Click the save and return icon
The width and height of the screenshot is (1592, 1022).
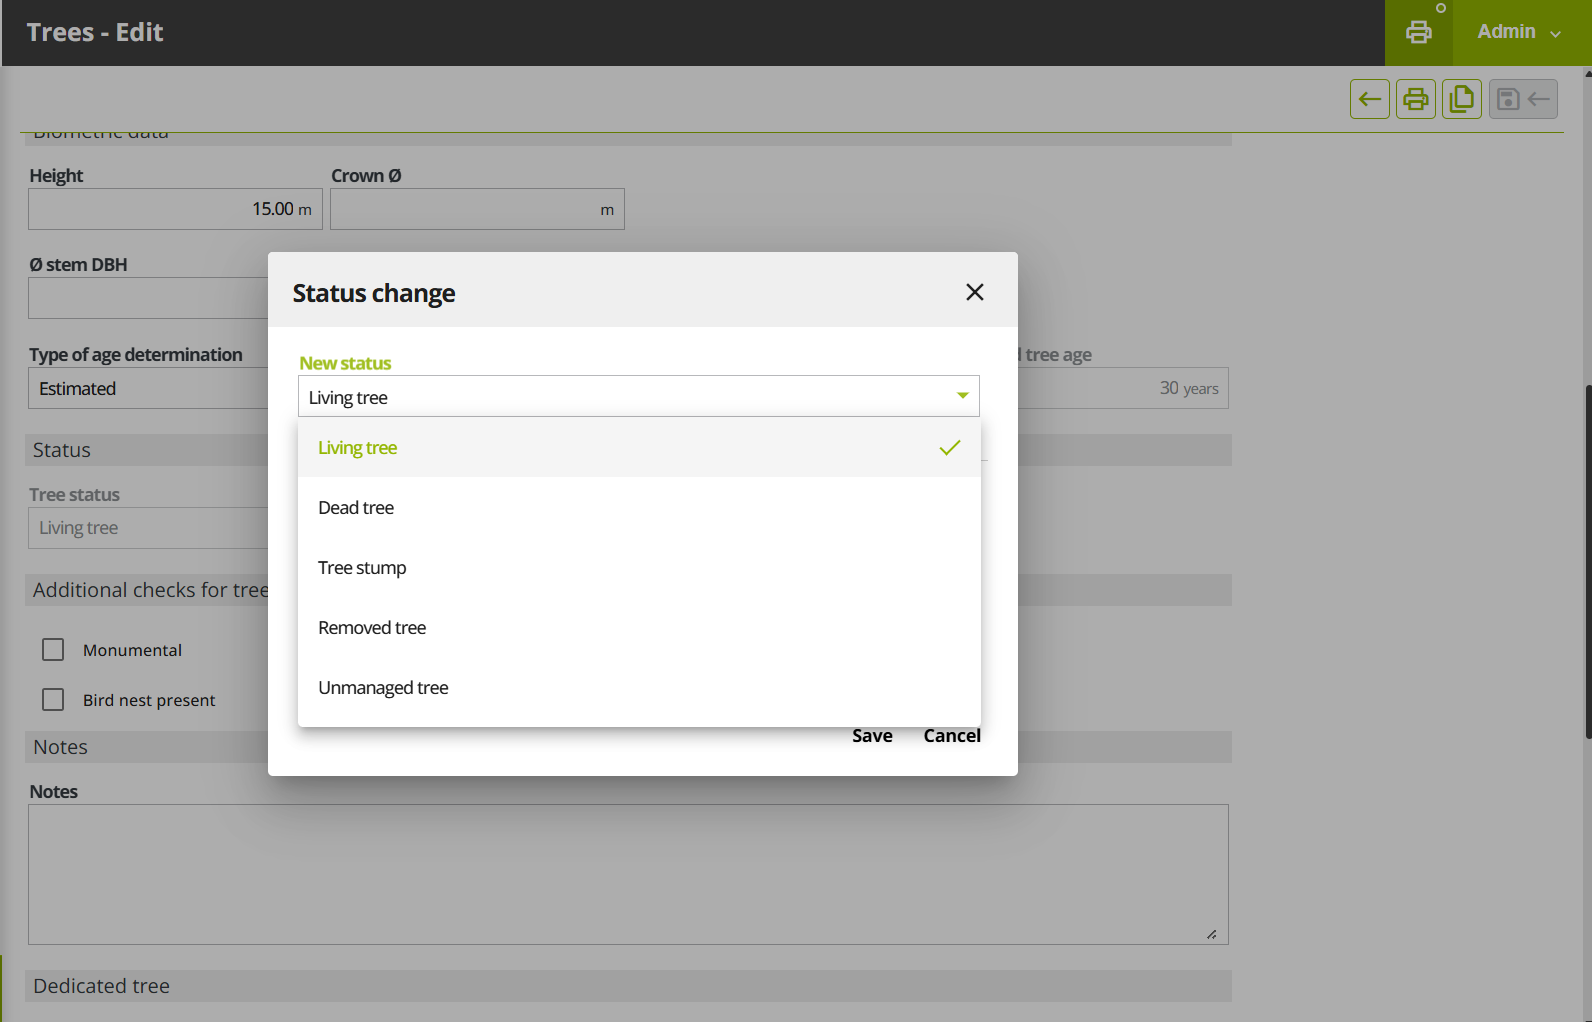pos(1522,99)
